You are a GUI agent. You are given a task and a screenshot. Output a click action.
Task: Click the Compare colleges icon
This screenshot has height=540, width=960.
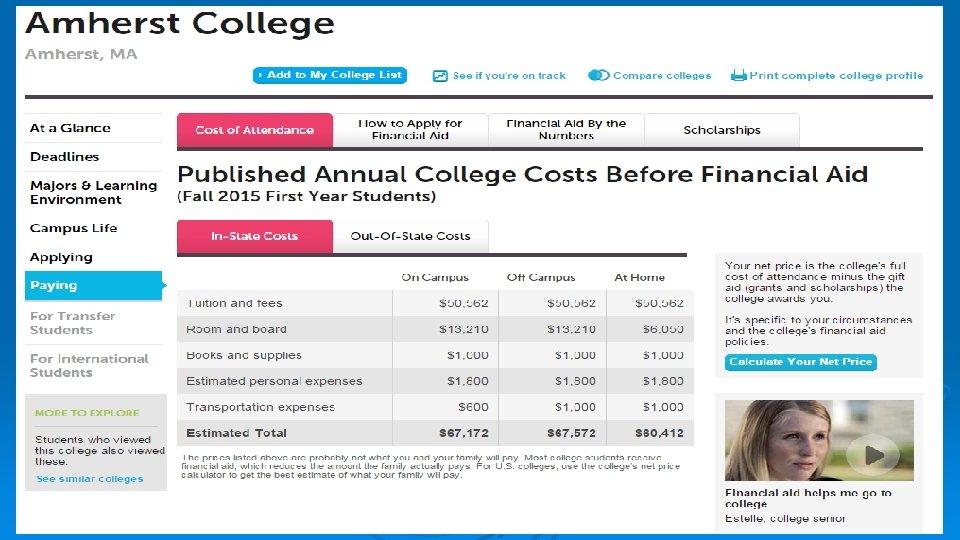pyautogui.click(x=599, y=75)
